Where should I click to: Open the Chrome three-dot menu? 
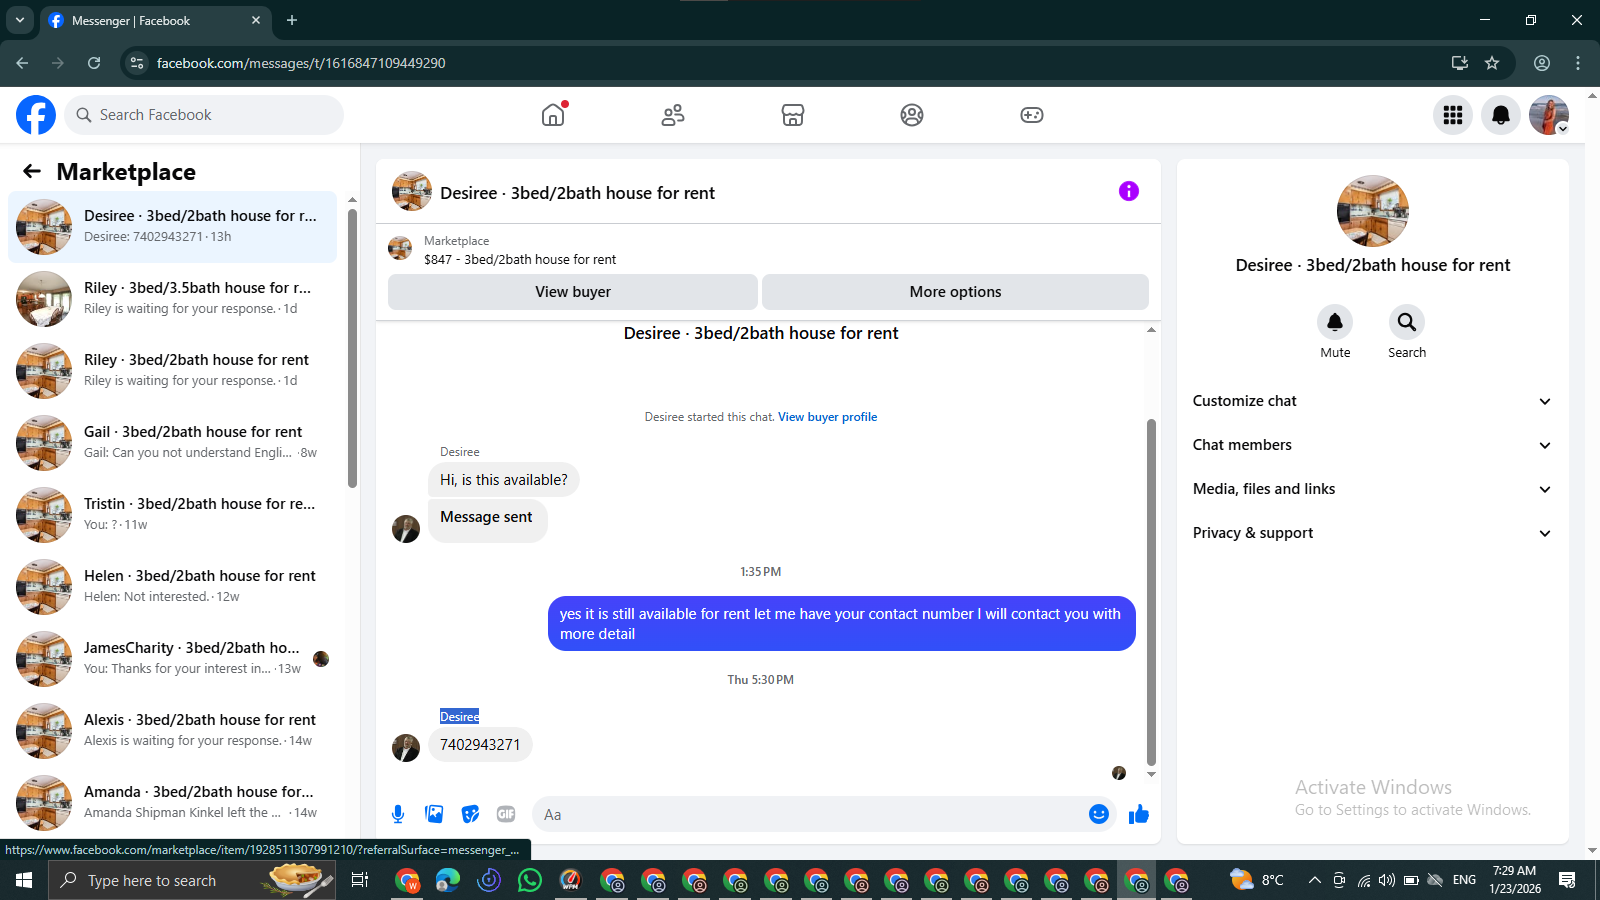coord(1578,63)
